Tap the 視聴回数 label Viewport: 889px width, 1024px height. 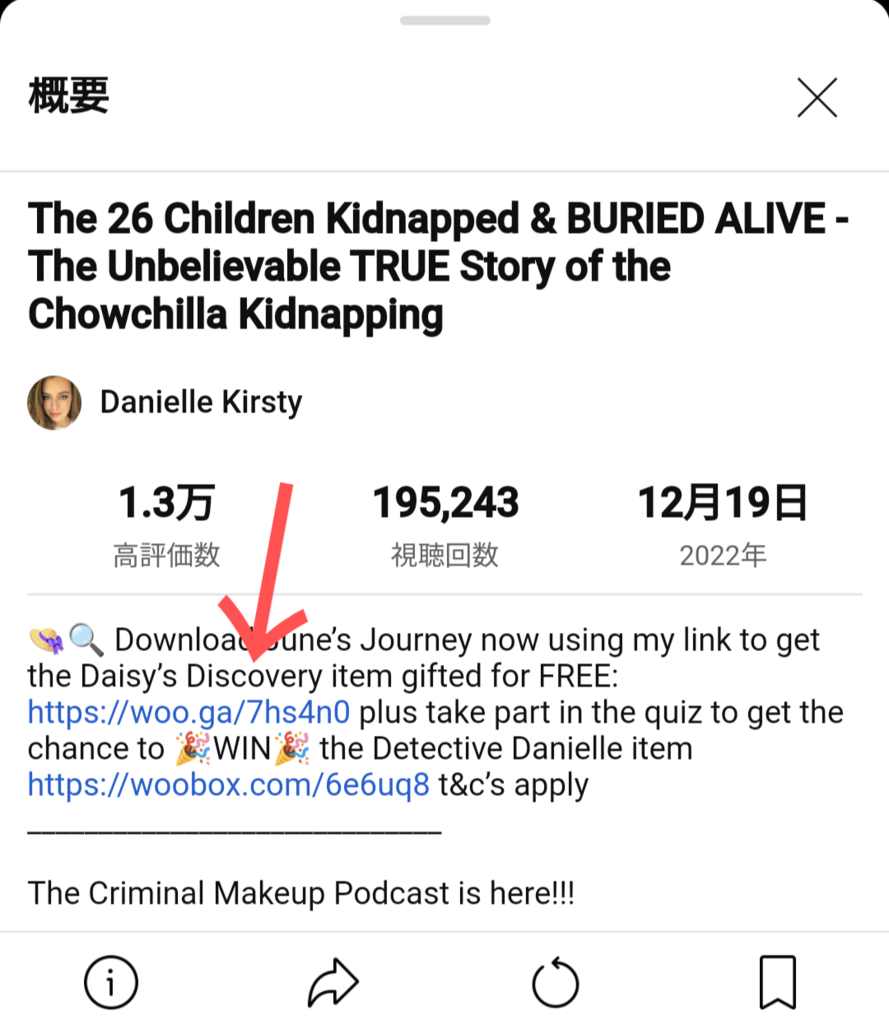pyautogui.click(x=445, y=556)
